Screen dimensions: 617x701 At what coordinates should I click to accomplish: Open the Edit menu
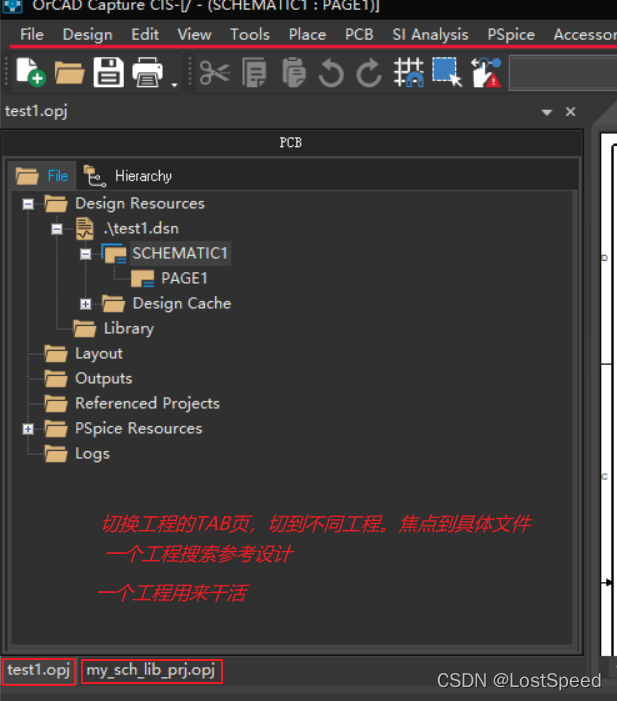point(145,34)
